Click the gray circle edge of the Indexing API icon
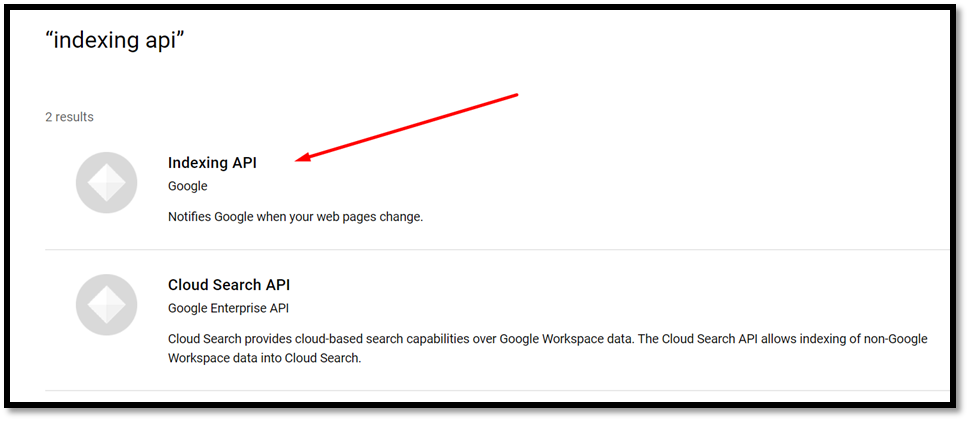969x421 pixels. click(78, 182)
